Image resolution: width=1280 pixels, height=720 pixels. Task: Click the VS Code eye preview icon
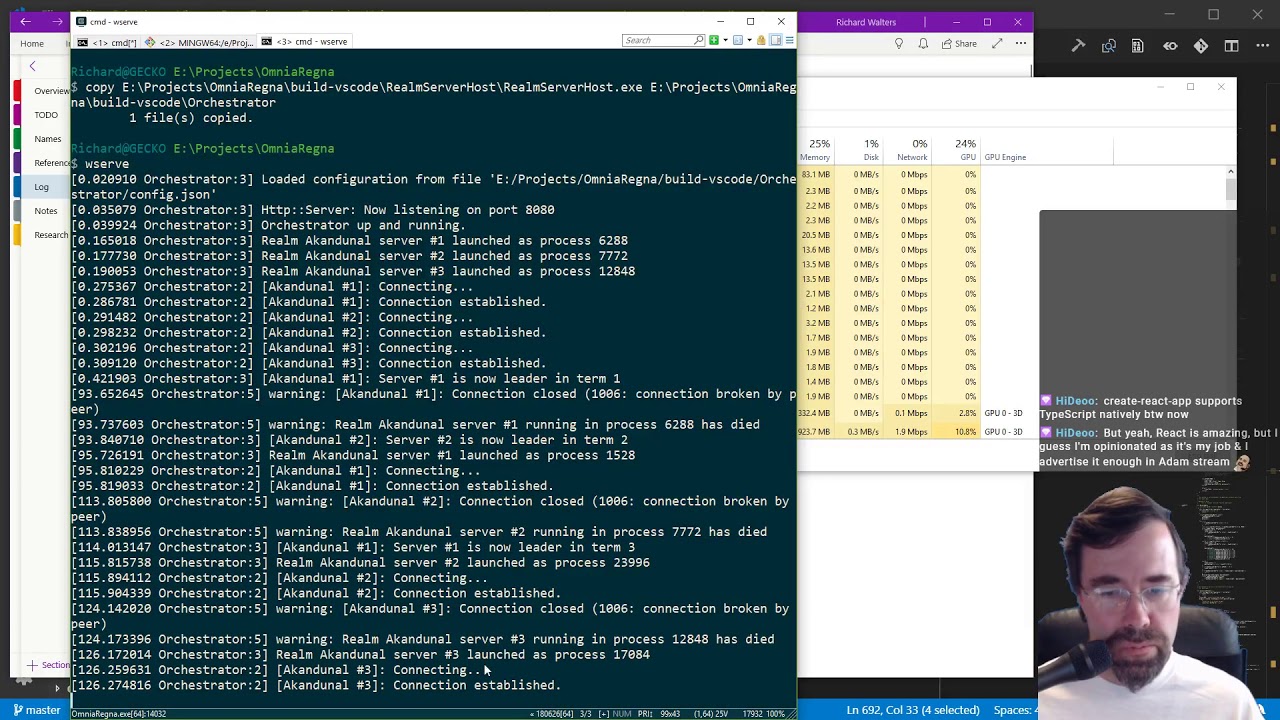[x=1170, y=46]
